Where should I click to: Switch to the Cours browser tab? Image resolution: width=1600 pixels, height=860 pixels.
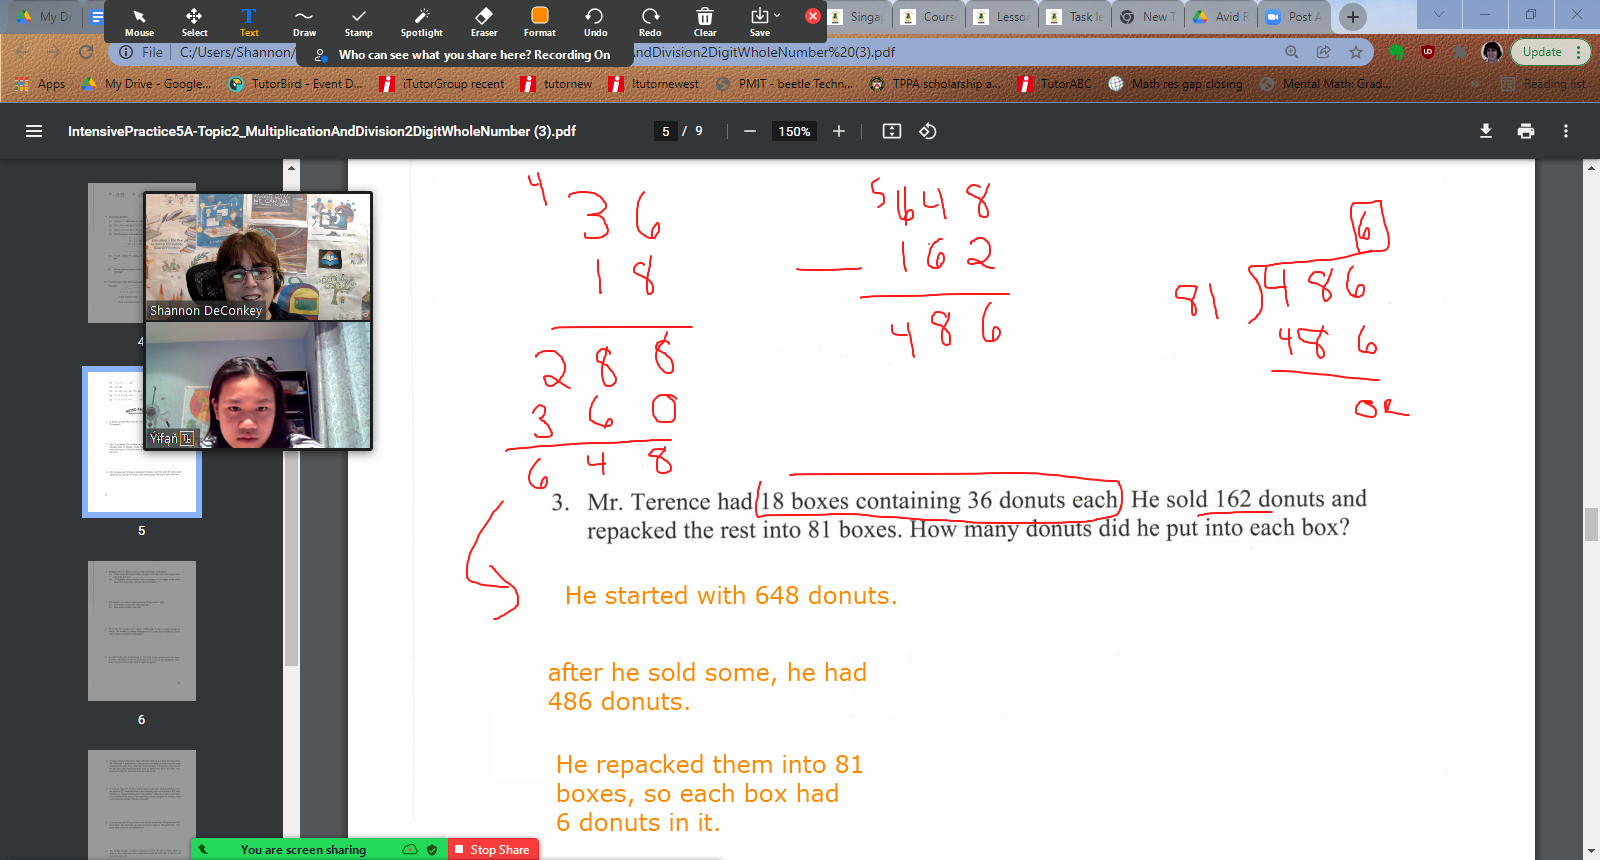click(x=929, y=17)
